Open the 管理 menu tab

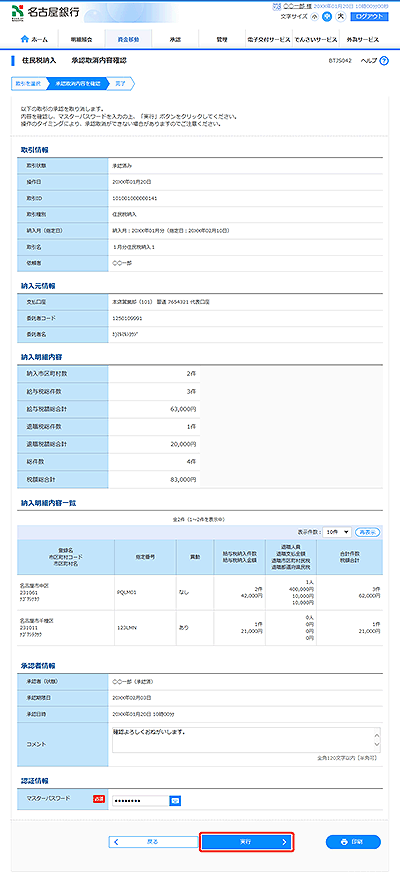coord(222,40)
